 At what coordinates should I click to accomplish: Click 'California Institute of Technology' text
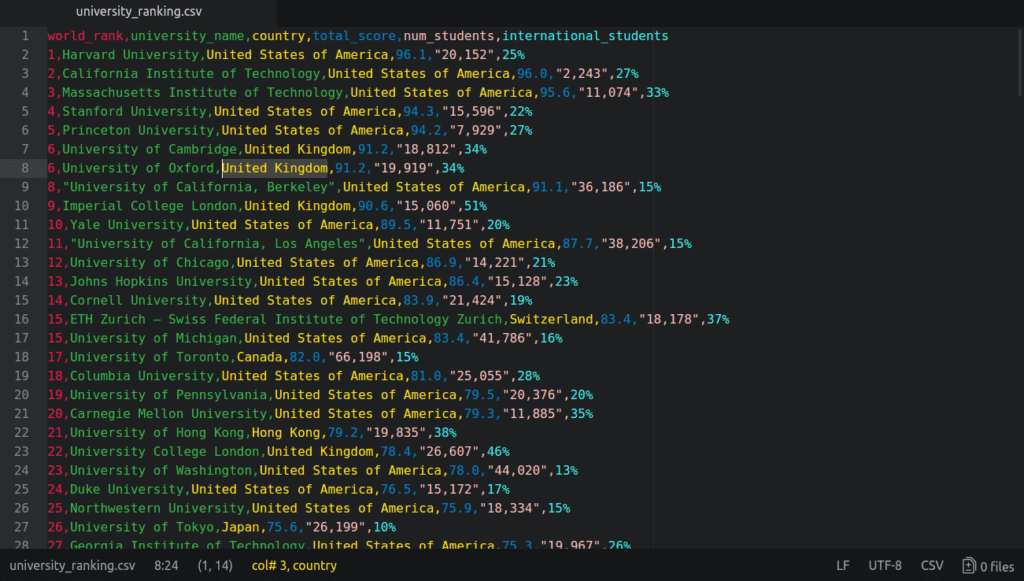tap(191, 74)
